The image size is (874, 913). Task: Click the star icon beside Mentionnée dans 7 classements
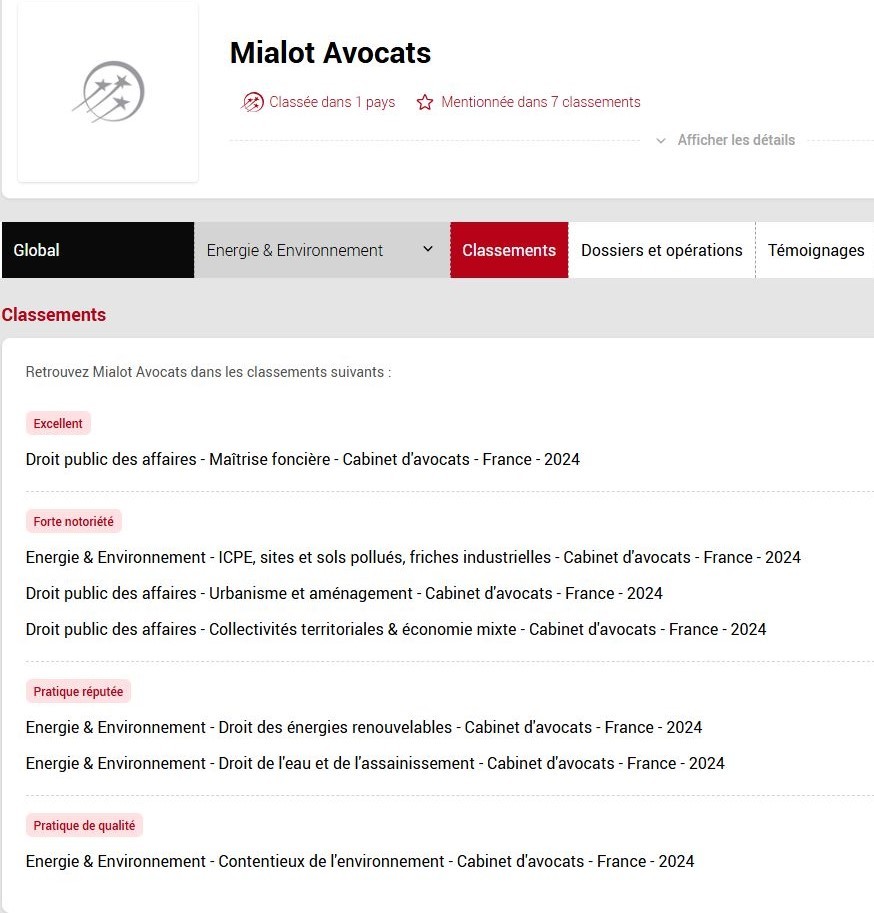[x=425, y=102]
